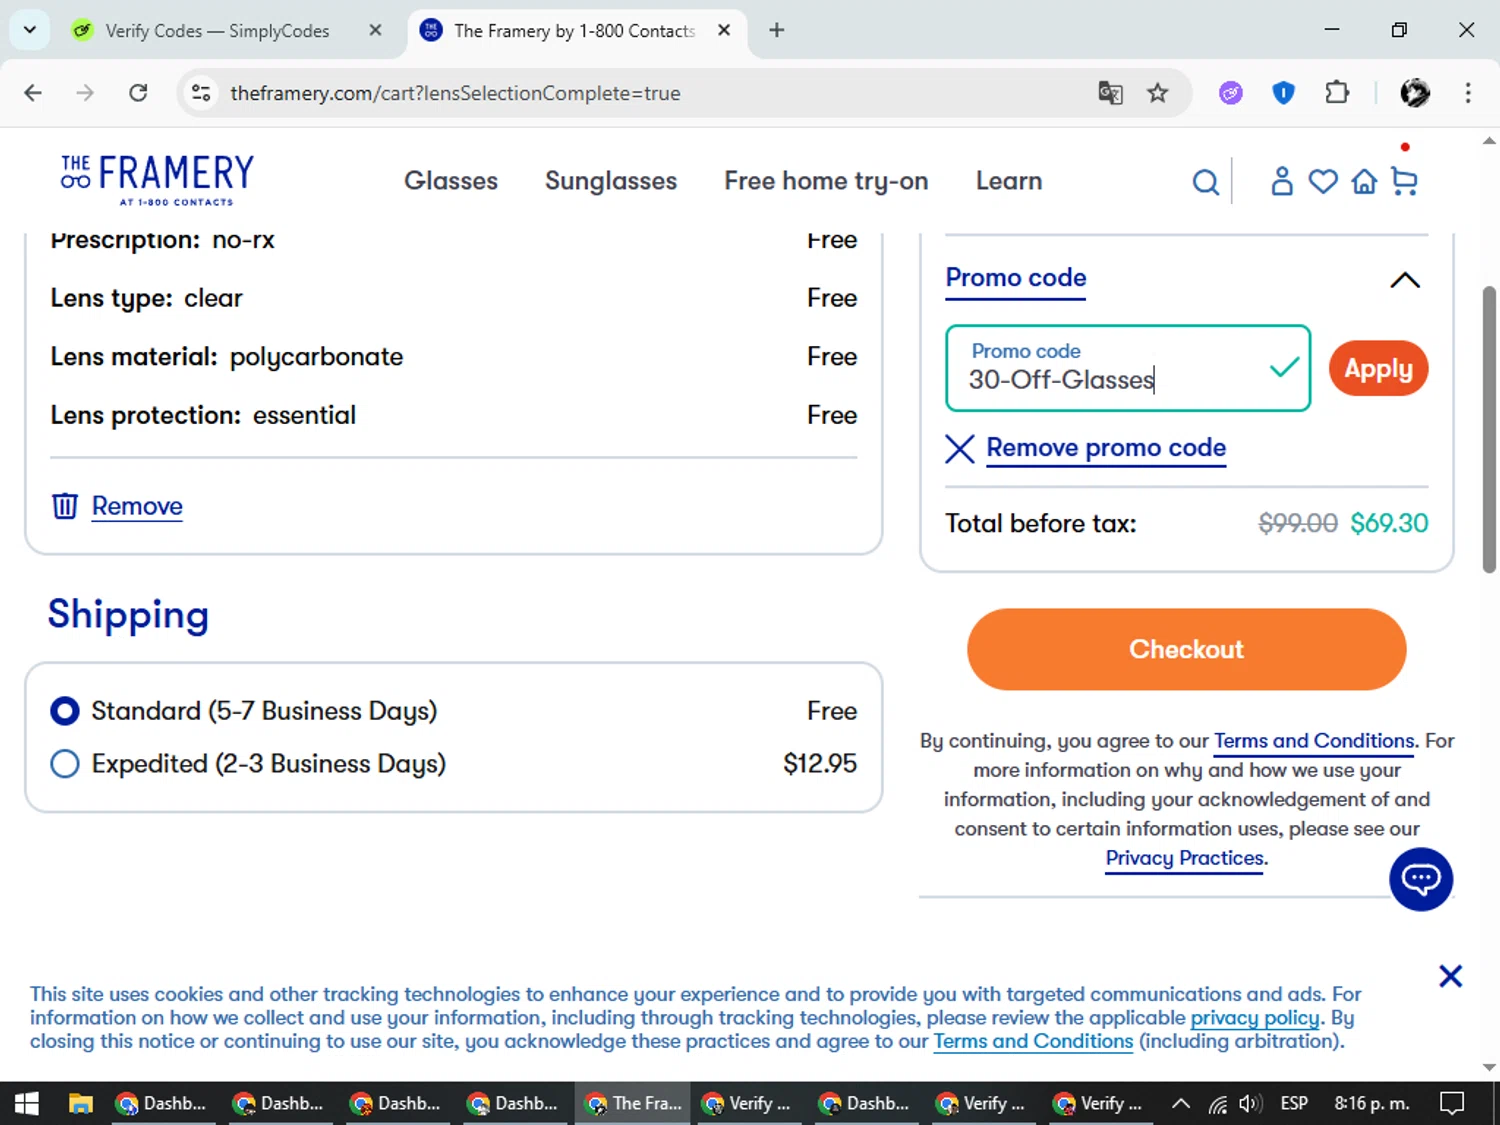Image resolution: width=1500 pixels, height=1125 pixels.
Task: Open The Framery logo home link
Action: [x=157, y=180]
